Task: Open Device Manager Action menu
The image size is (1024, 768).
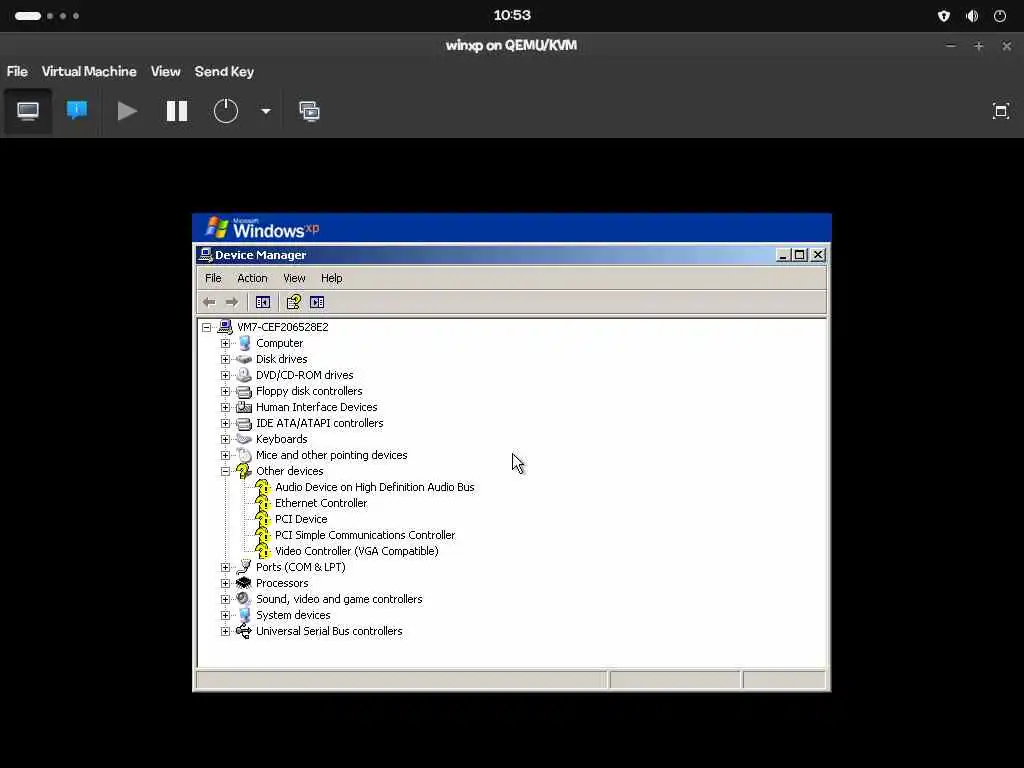Action: coord(252,278)
